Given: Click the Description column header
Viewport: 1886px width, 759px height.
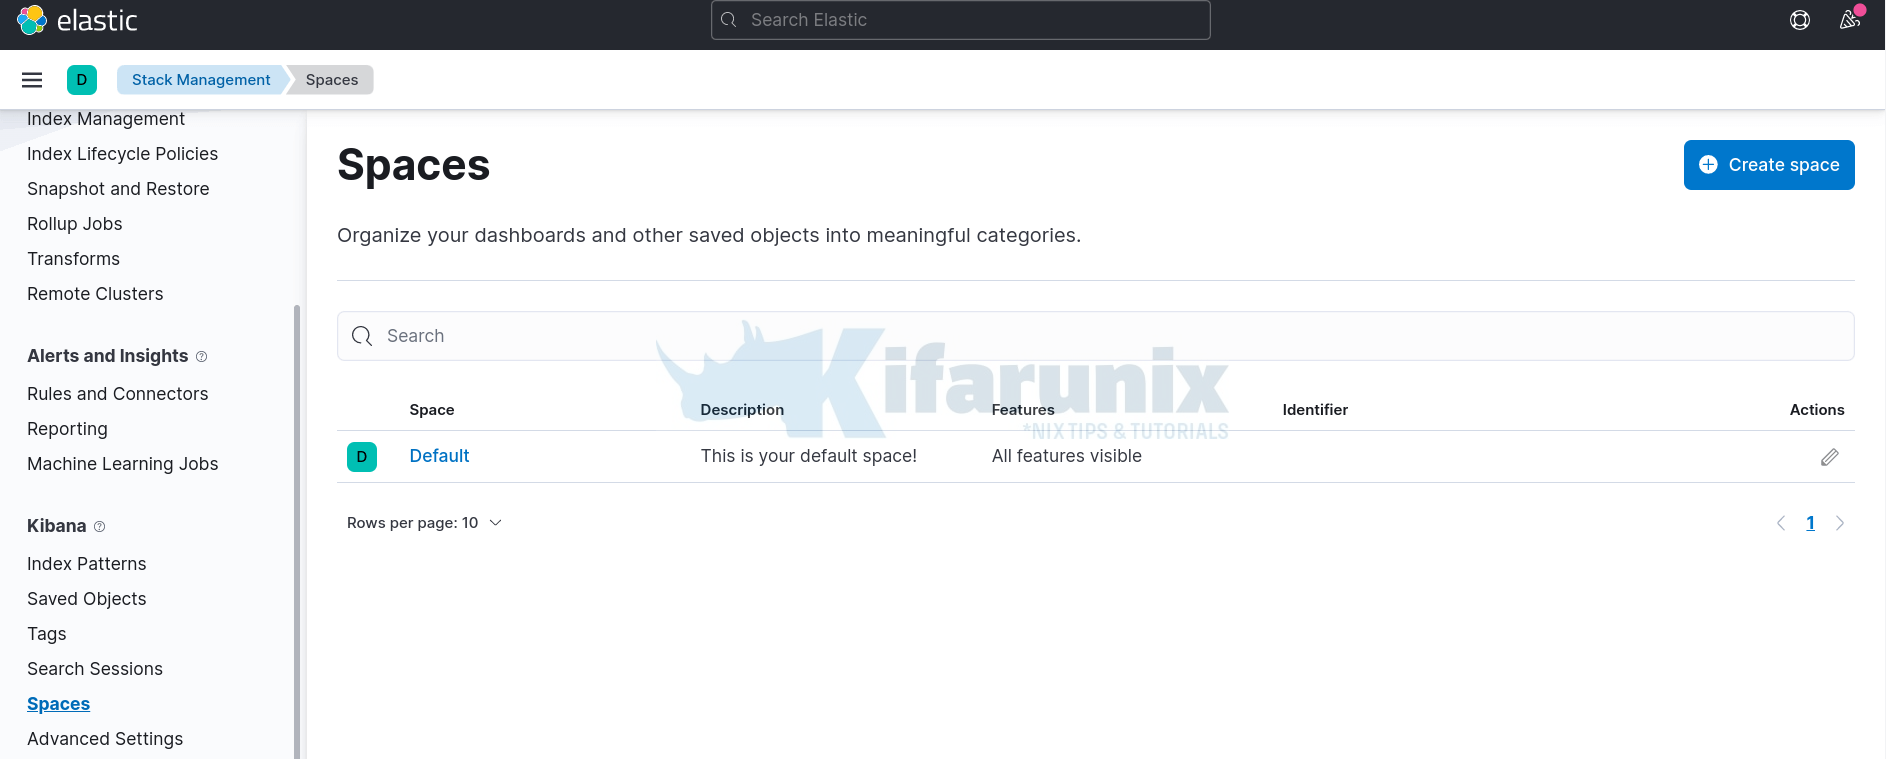Looking at the screenshot, I should 742,410.
